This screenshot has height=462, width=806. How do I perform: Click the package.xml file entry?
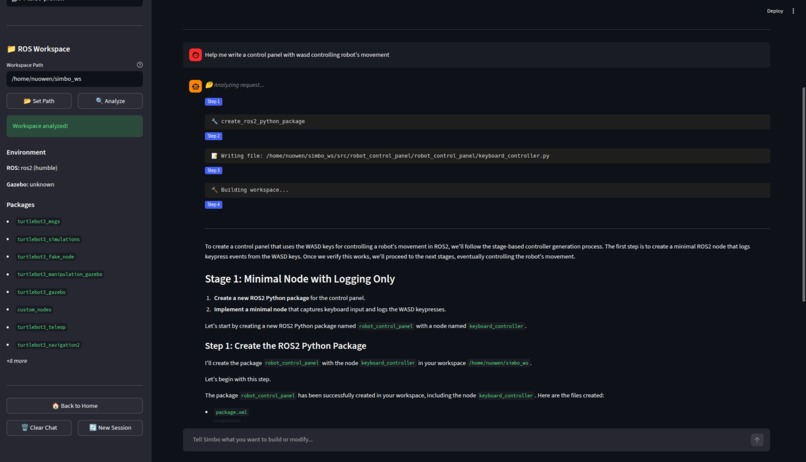tap(231, 412)
